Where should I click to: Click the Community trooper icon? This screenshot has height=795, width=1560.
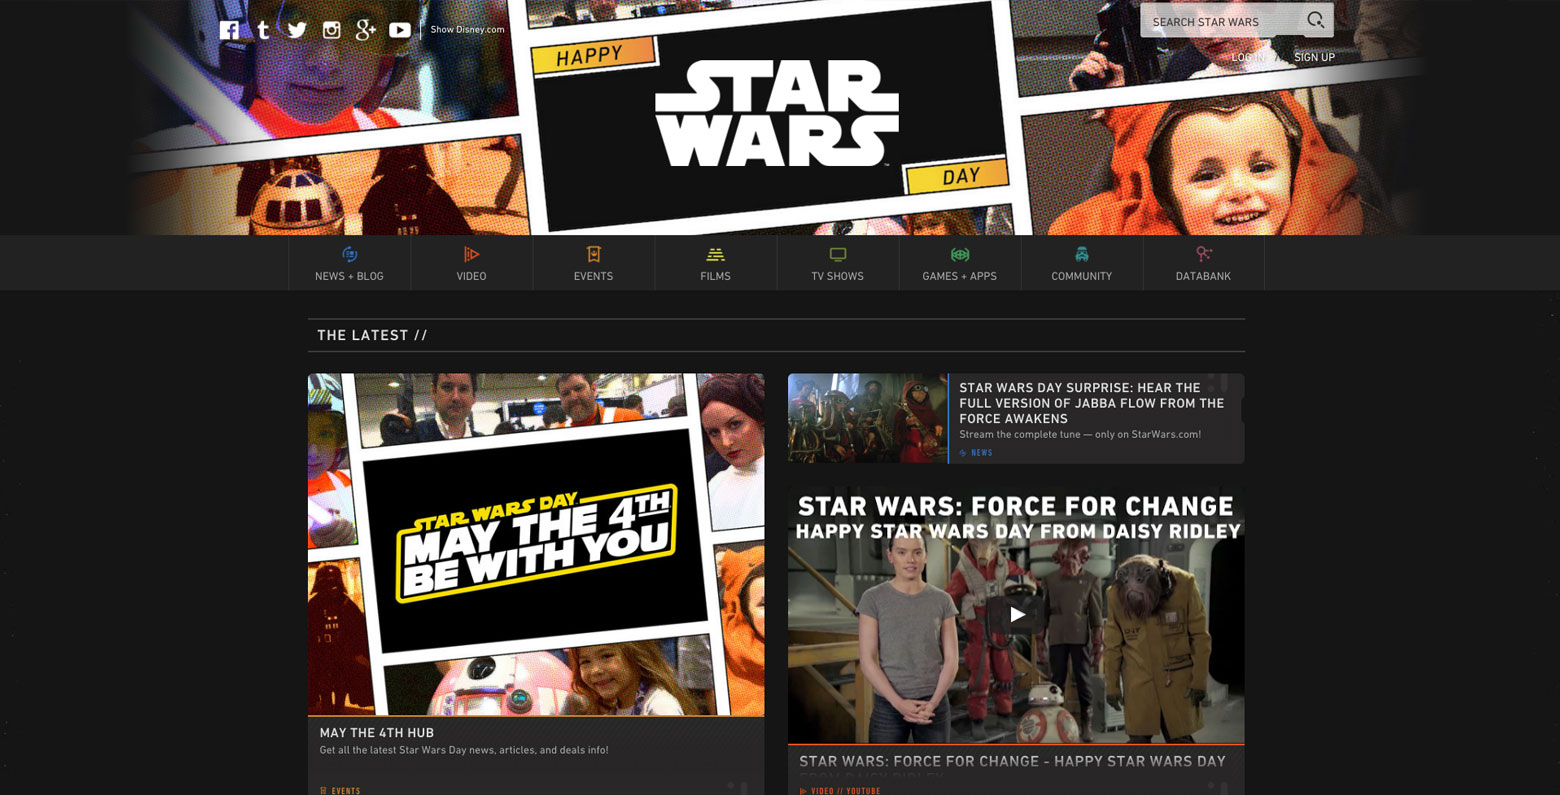pyautogui.click(x=1082, y=254)
